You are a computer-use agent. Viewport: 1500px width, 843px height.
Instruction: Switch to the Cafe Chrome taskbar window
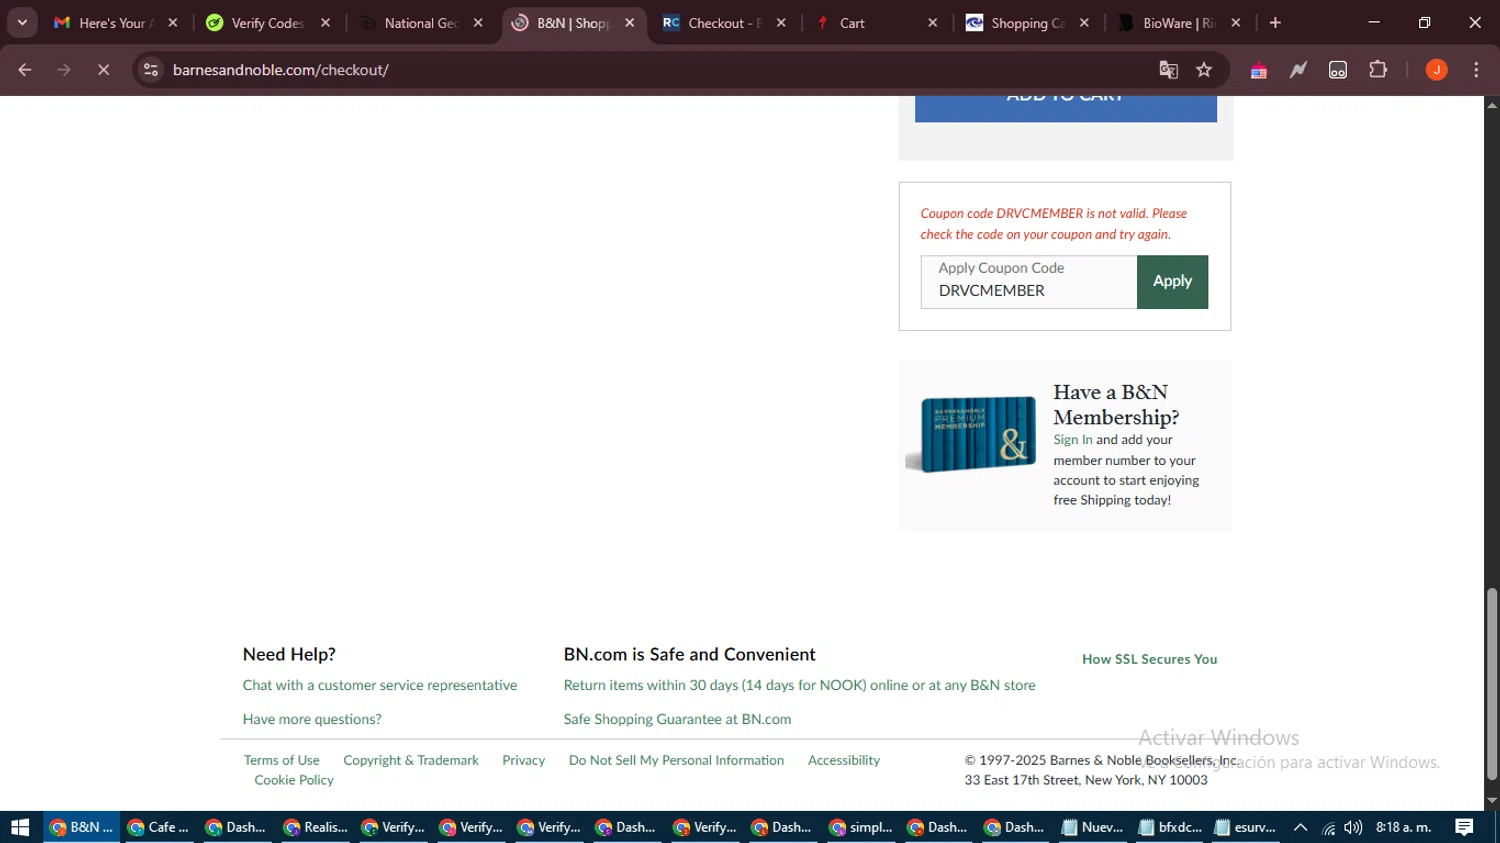pos(159,827)
